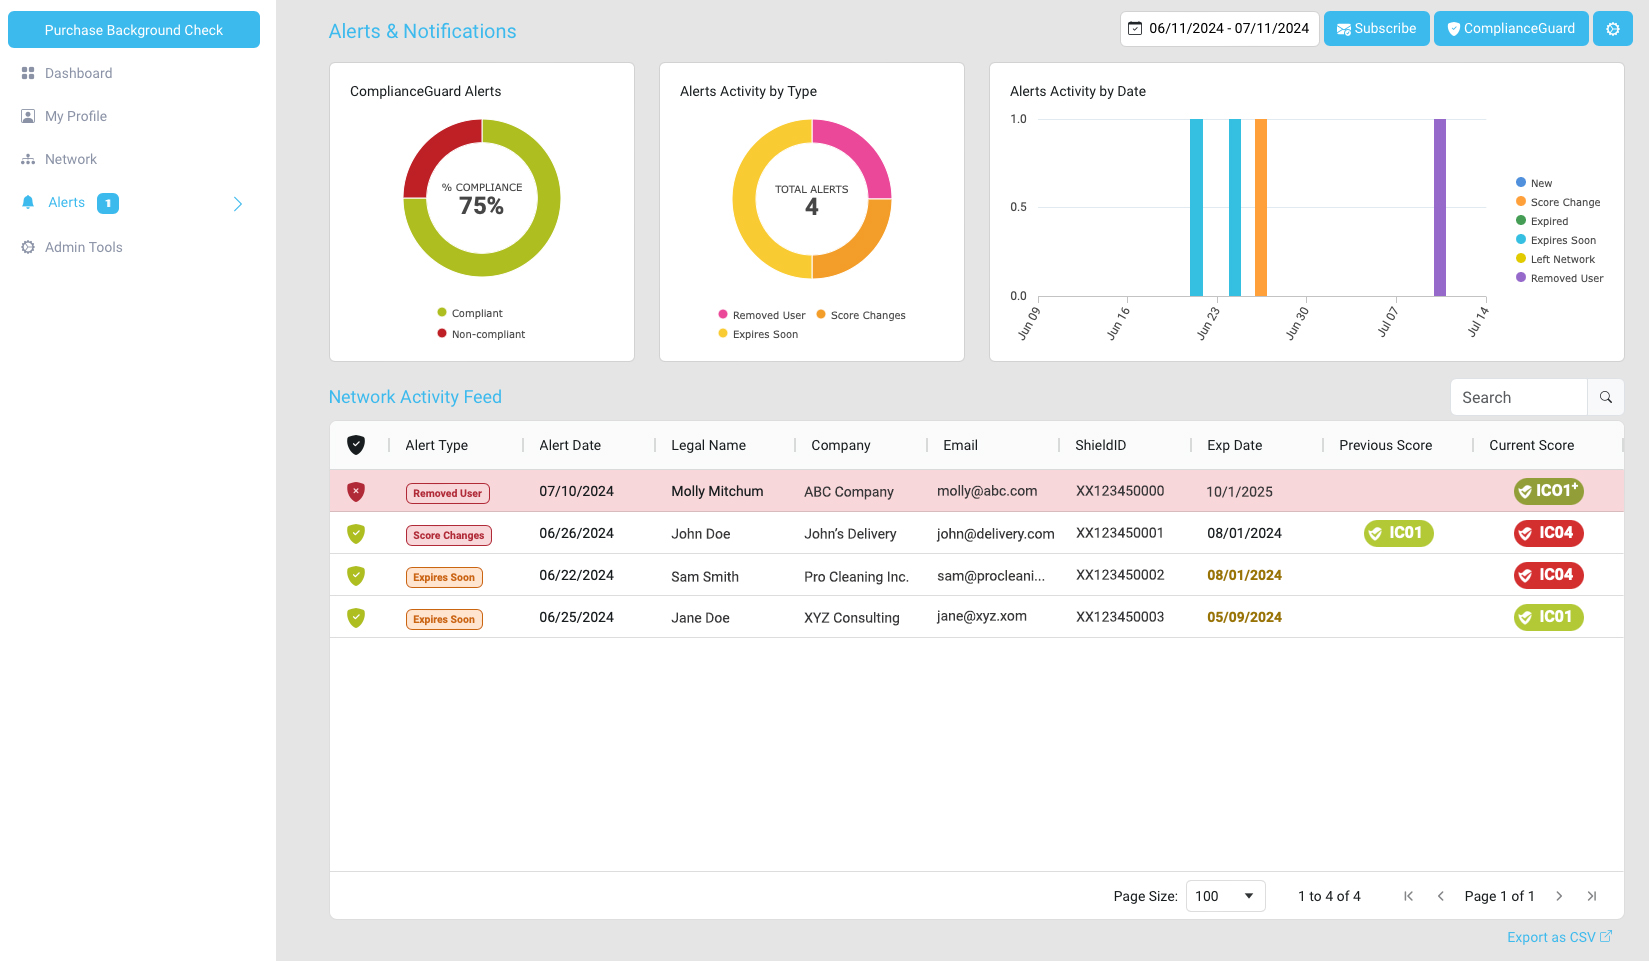Go to next page arrow
Viewport: 1649px width, 961px height.
coord(1559,896)
